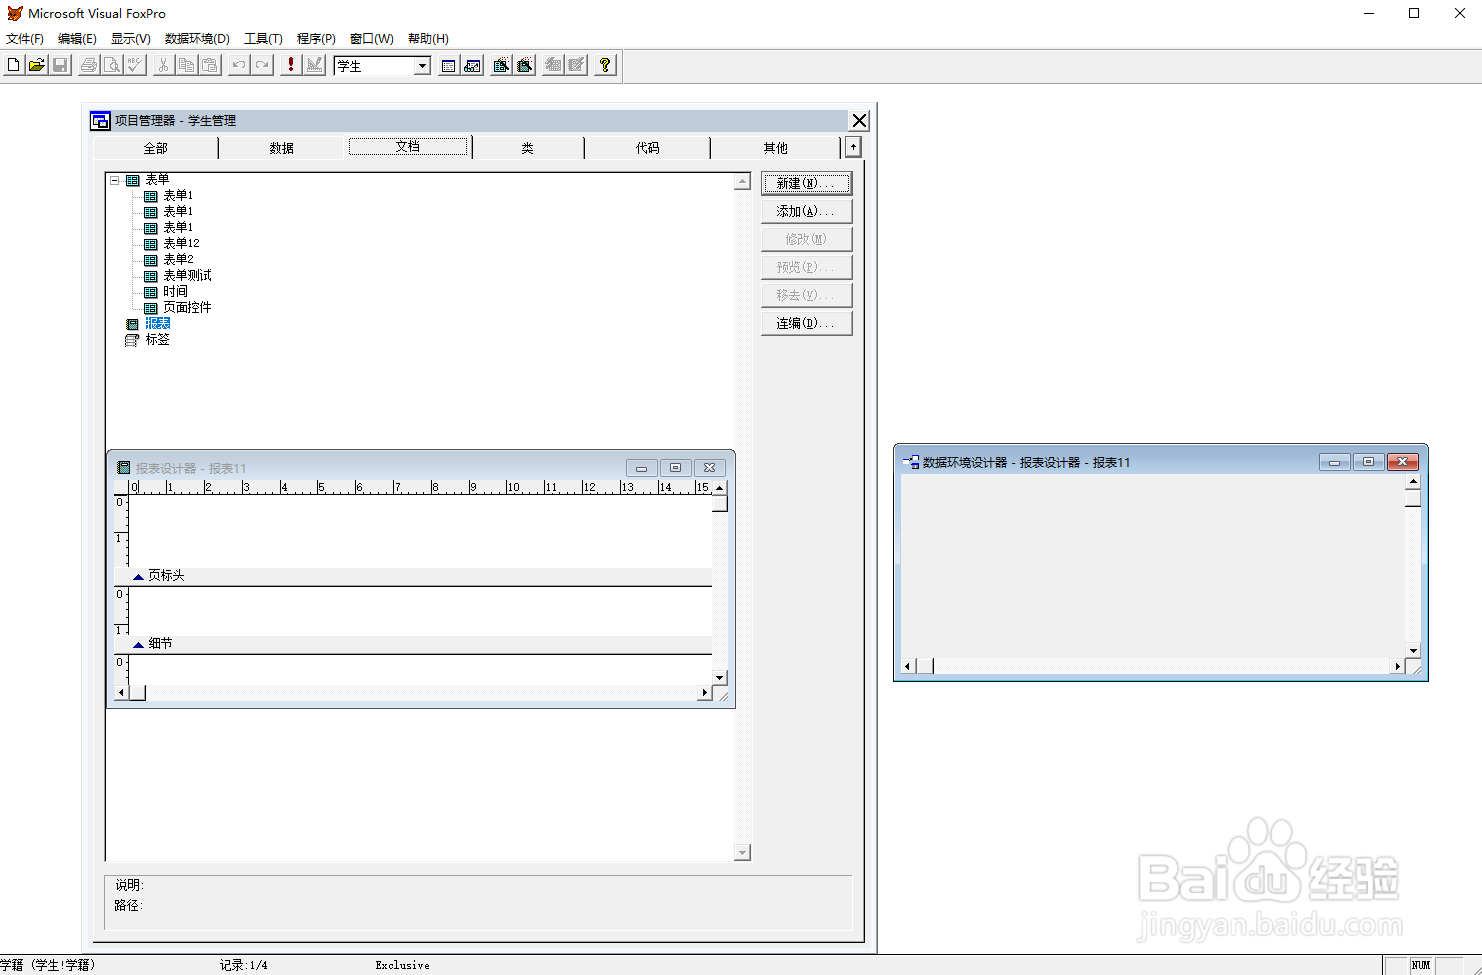Click the ABC spelling check icon
The width and height of the screenshot is (1482, 975).
click(135, 65)
